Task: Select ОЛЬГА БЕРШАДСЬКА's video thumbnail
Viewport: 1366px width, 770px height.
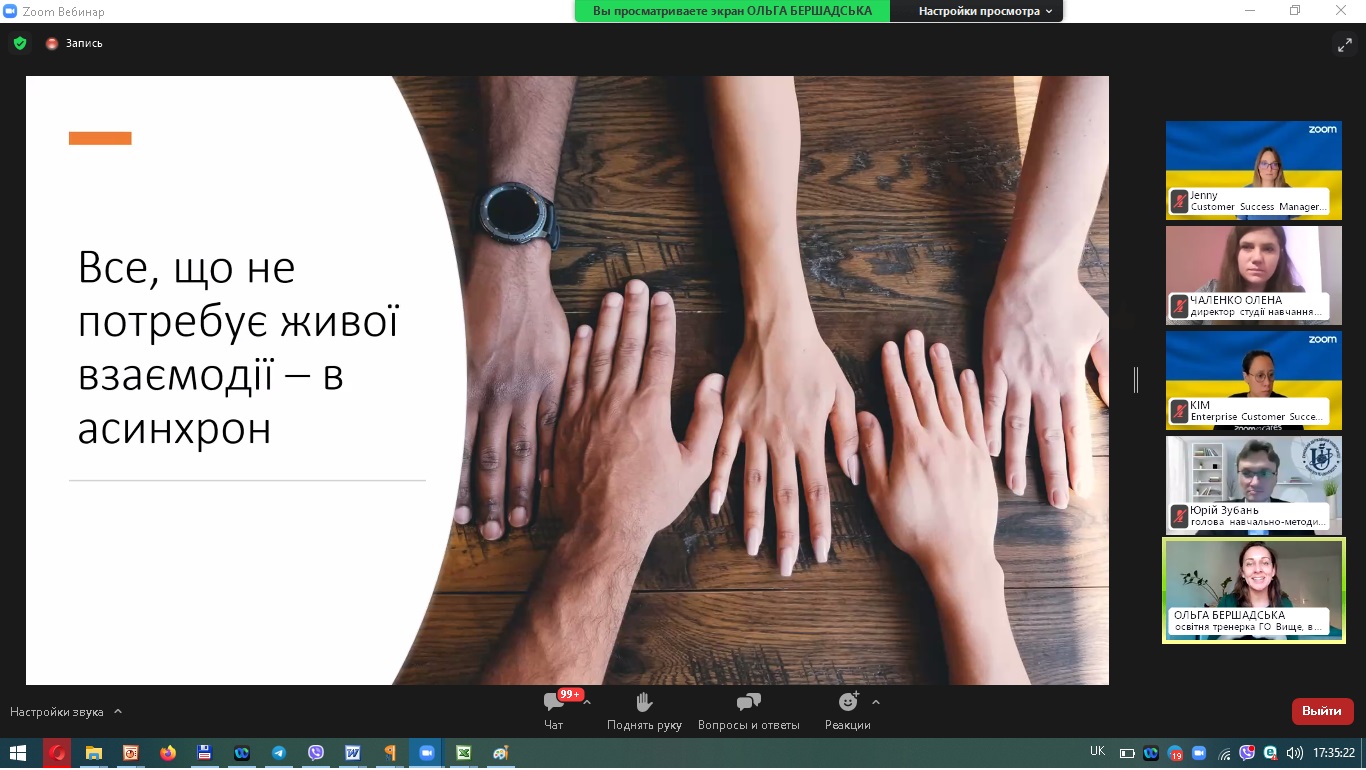Action: (x=1253, y=580)
